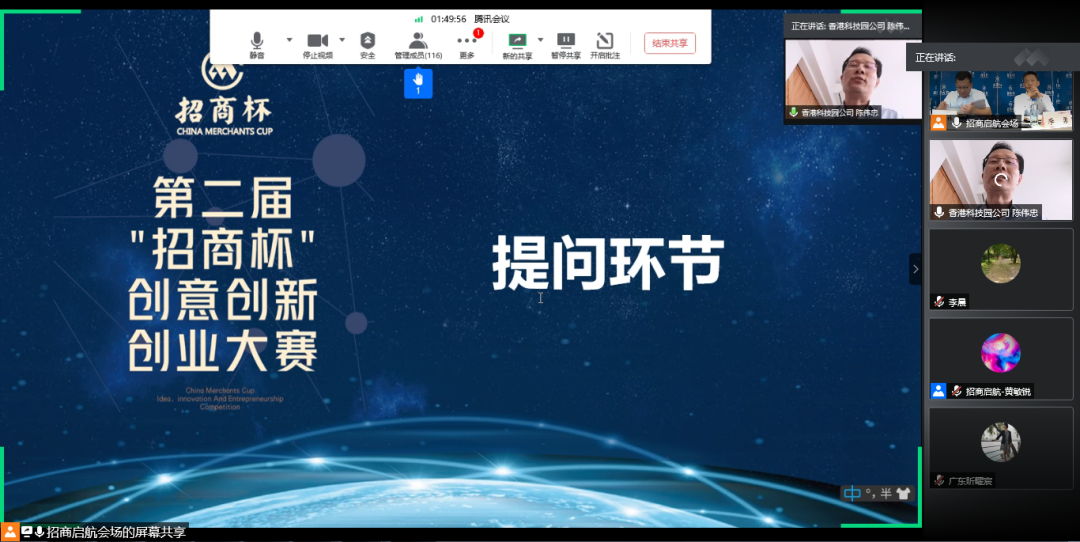Screen dimensions: 1080x542
Task: Click the blue raised hand notification
Action: (x=418, y=83)
